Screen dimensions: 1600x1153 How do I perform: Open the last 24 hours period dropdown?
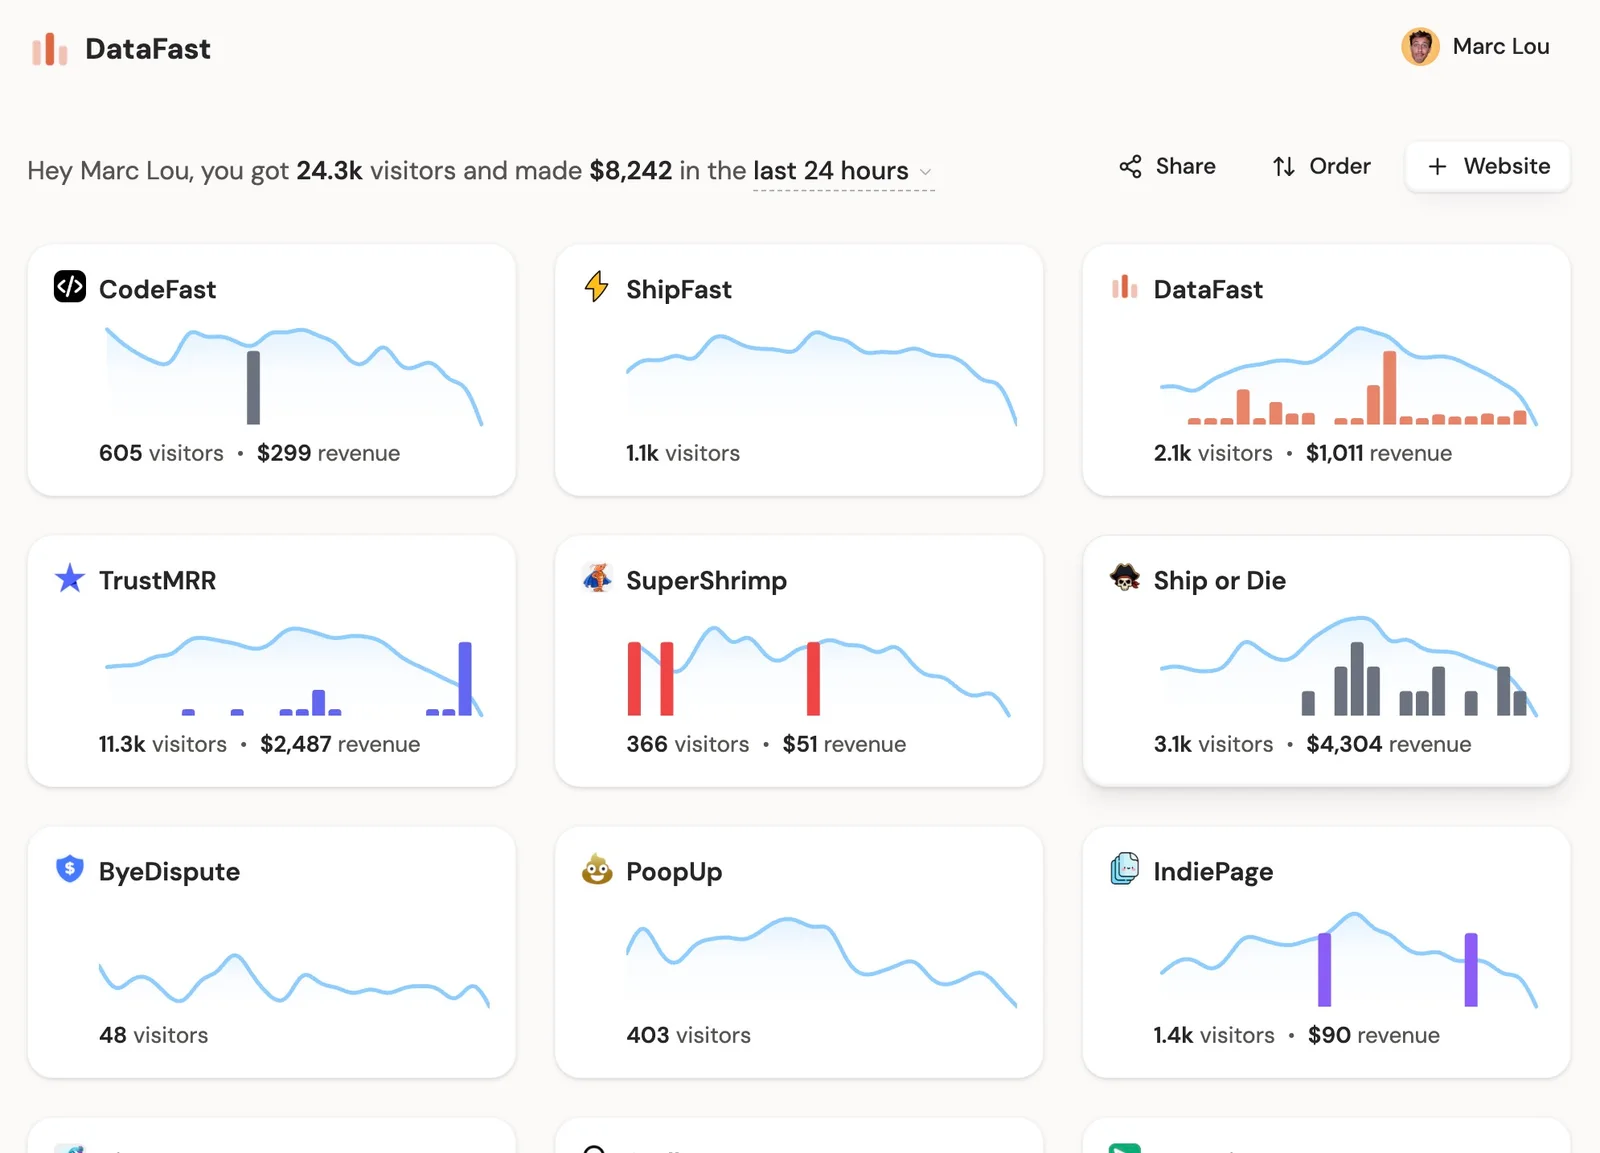(x=843, y=171)
